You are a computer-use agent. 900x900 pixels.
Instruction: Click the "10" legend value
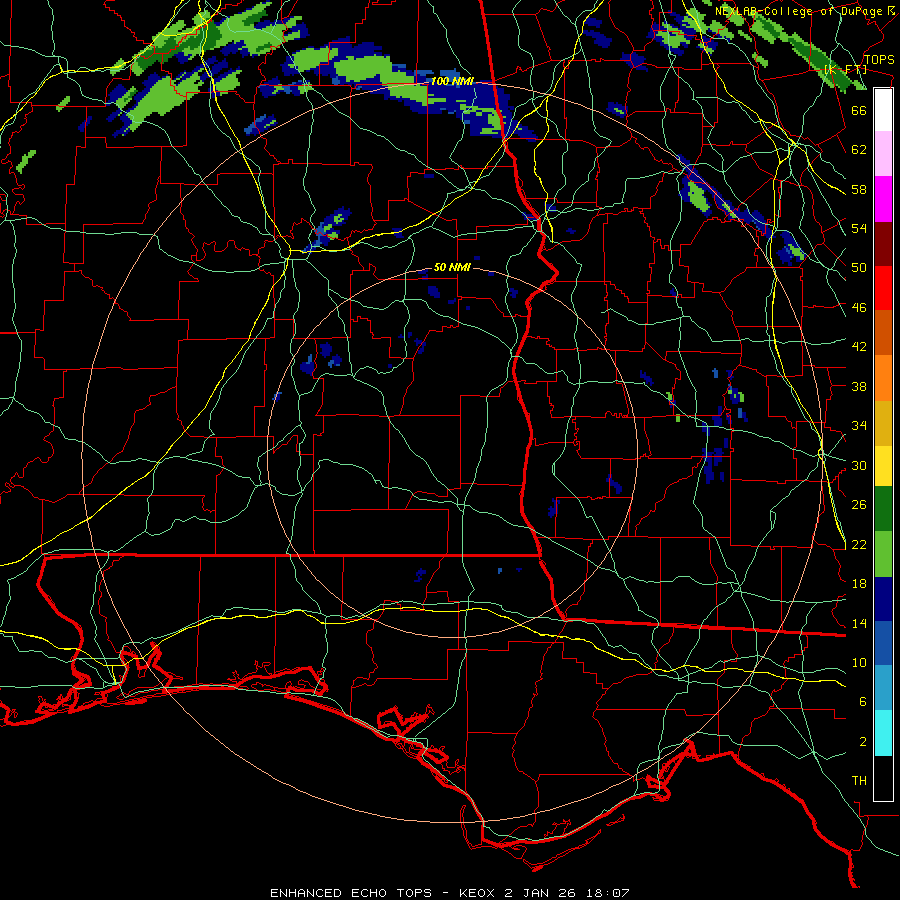point(859,663)
